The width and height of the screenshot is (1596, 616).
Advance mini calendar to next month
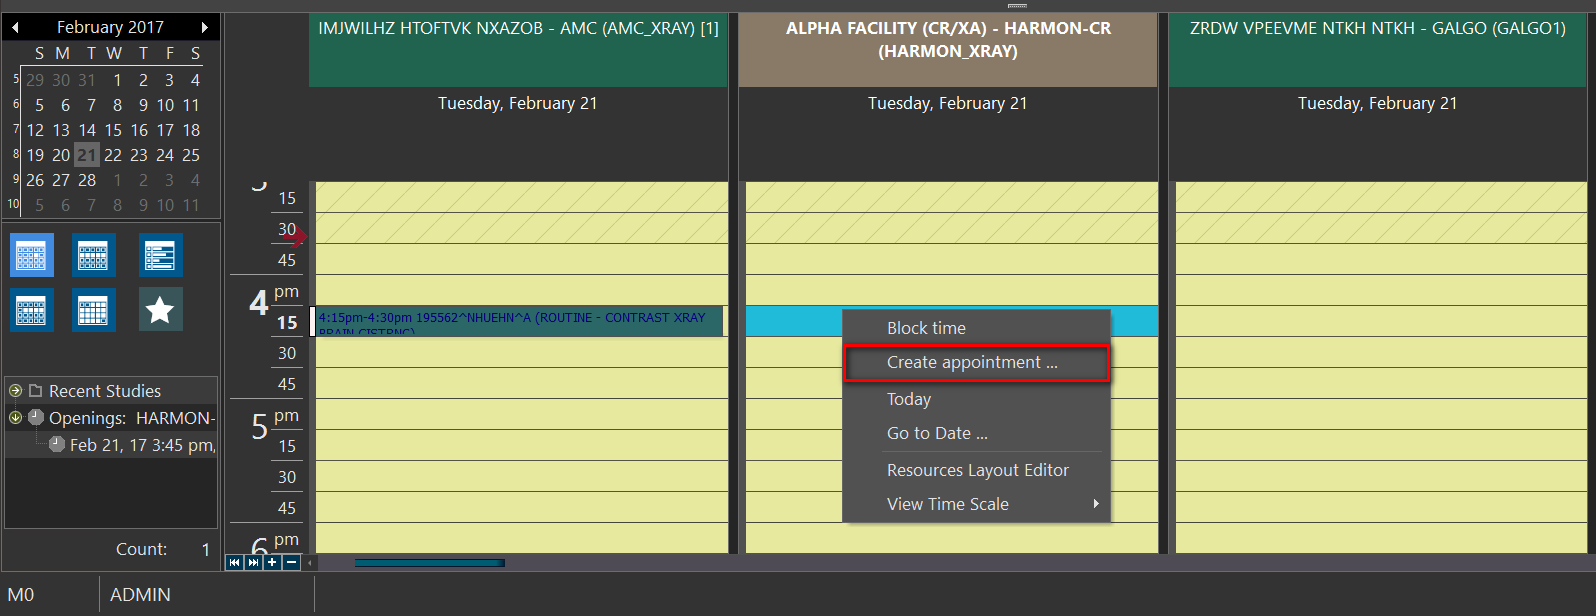[x=205, y=27]
